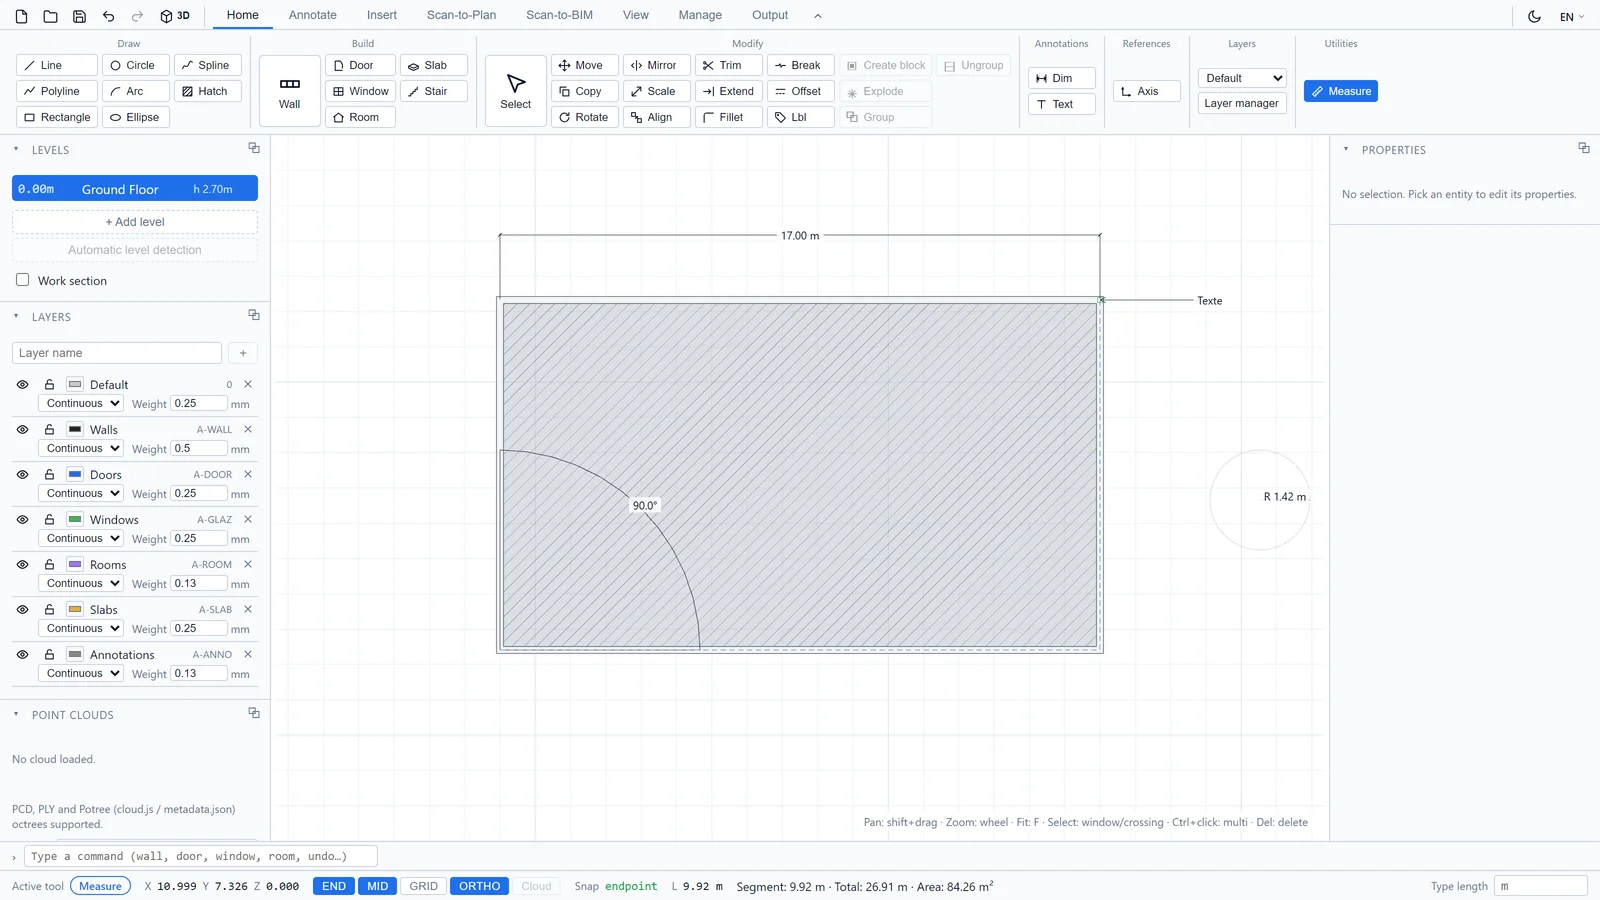This screenshot has width=1600, height=900.
Task: Activate the Room tool
Action: tap(360, 117)
